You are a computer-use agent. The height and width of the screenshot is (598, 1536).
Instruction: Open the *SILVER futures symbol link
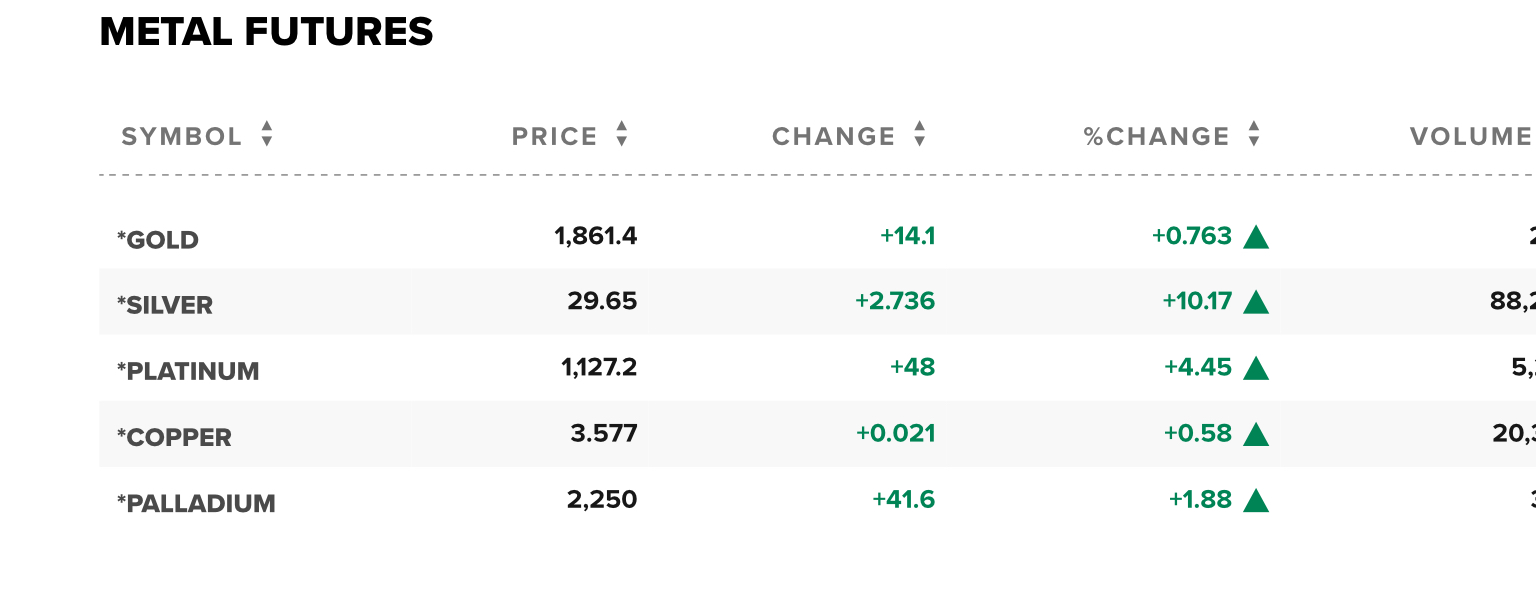pos(165,305)
